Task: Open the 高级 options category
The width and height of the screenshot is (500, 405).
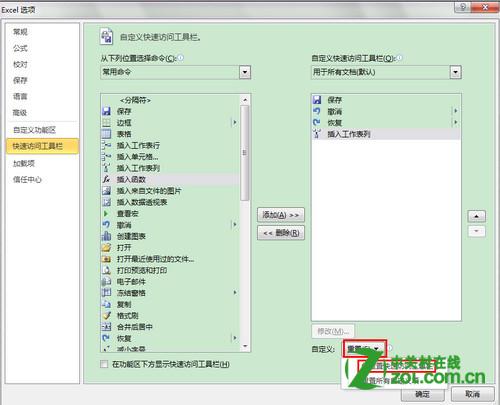Action: pyautogui.click(x=42, y=113)
